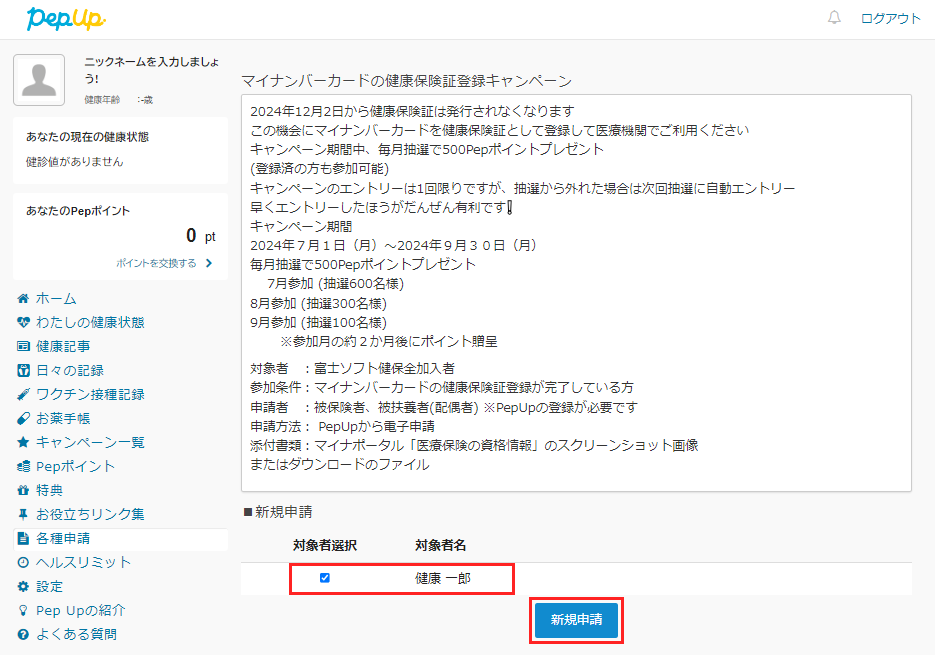
Task: Navigate to ワクチン接種記録
Action: 90,394
